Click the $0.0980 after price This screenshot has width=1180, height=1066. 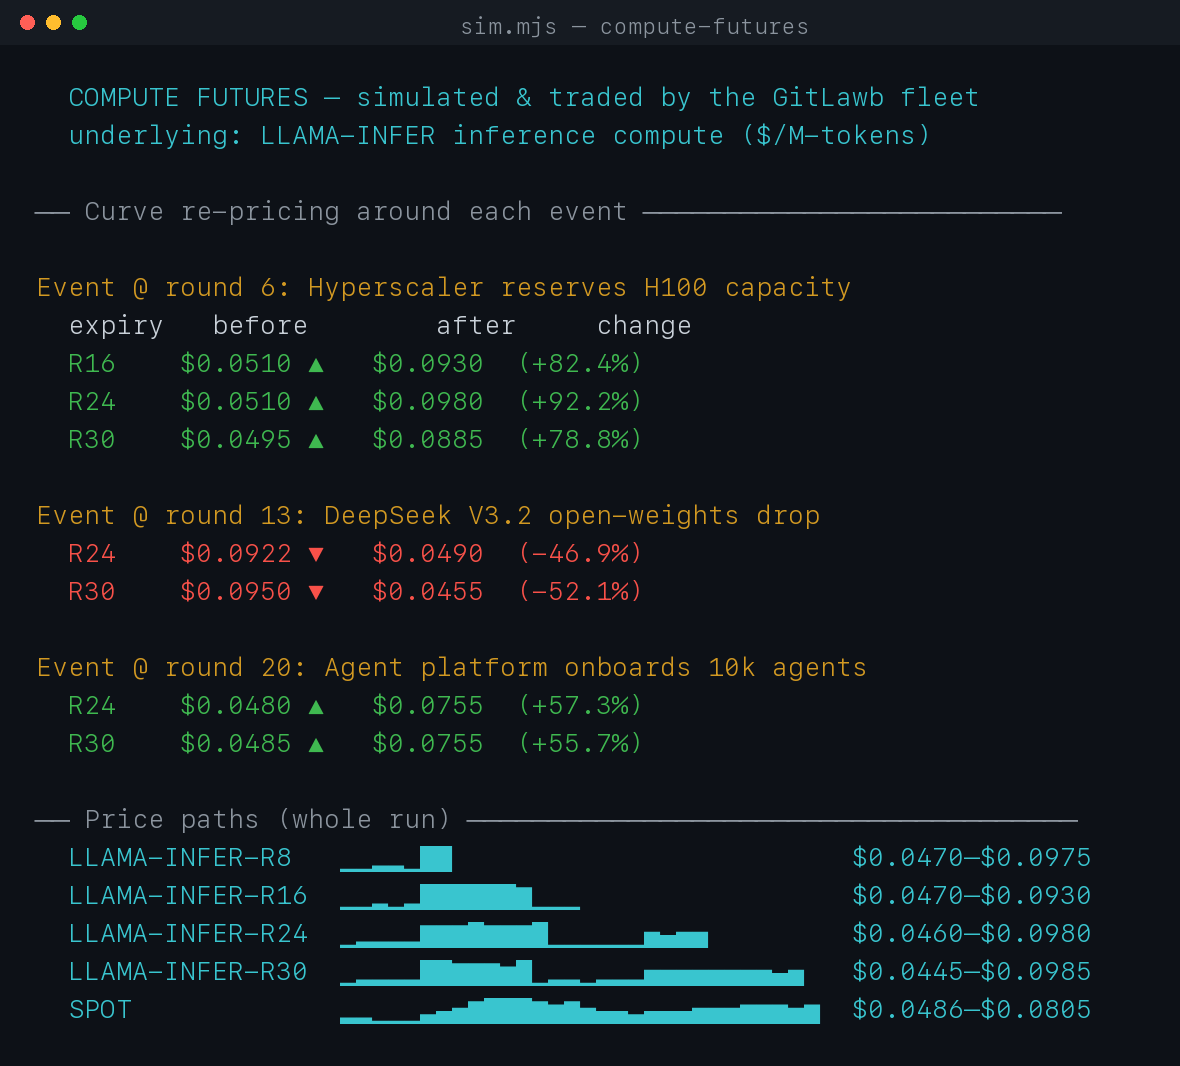click(427, 402)
